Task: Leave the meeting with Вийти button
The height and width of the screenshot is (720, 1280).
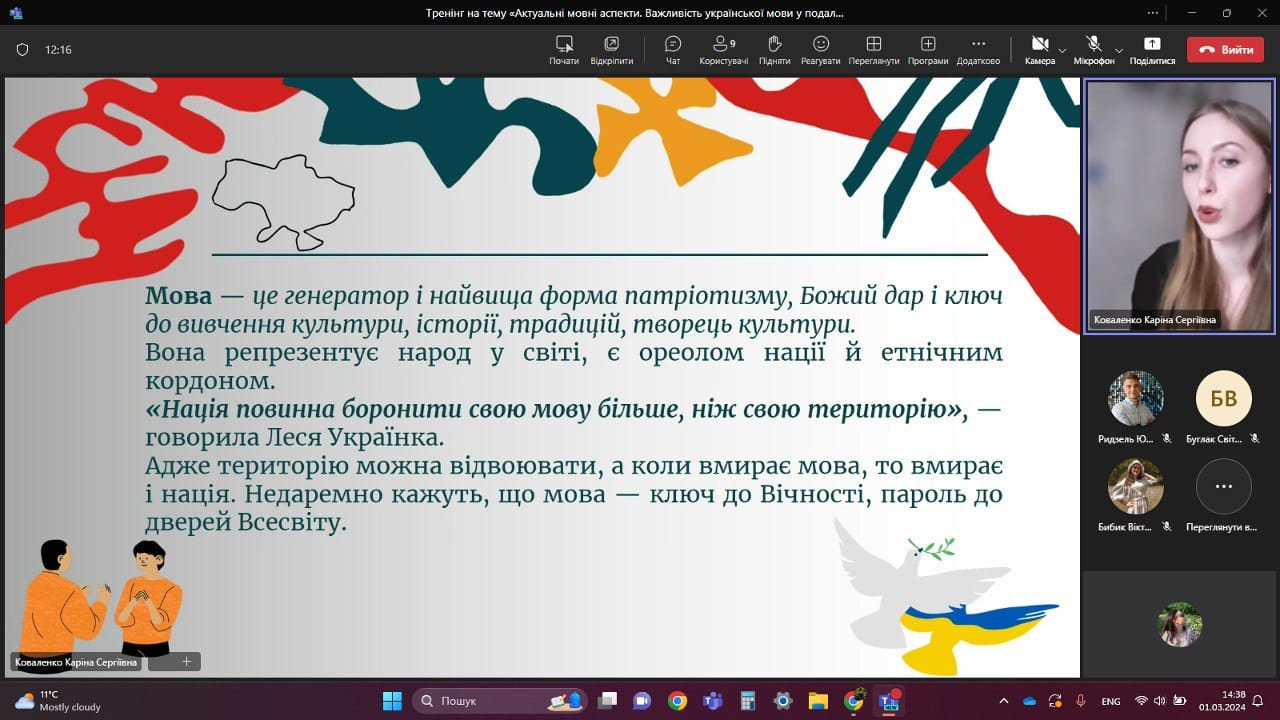Action: point(1225,49)
